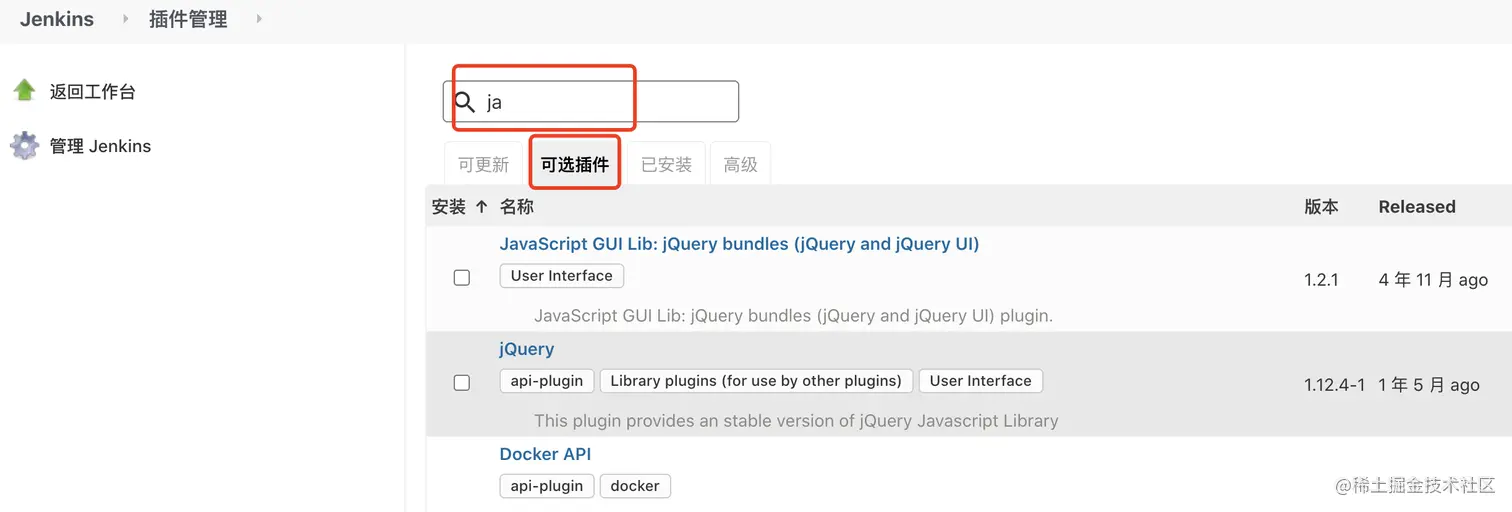Image resolution: width=1512 pixels, height=512 pixels.
Task: Switch to the 高级 tab
Action: point(740,165)
